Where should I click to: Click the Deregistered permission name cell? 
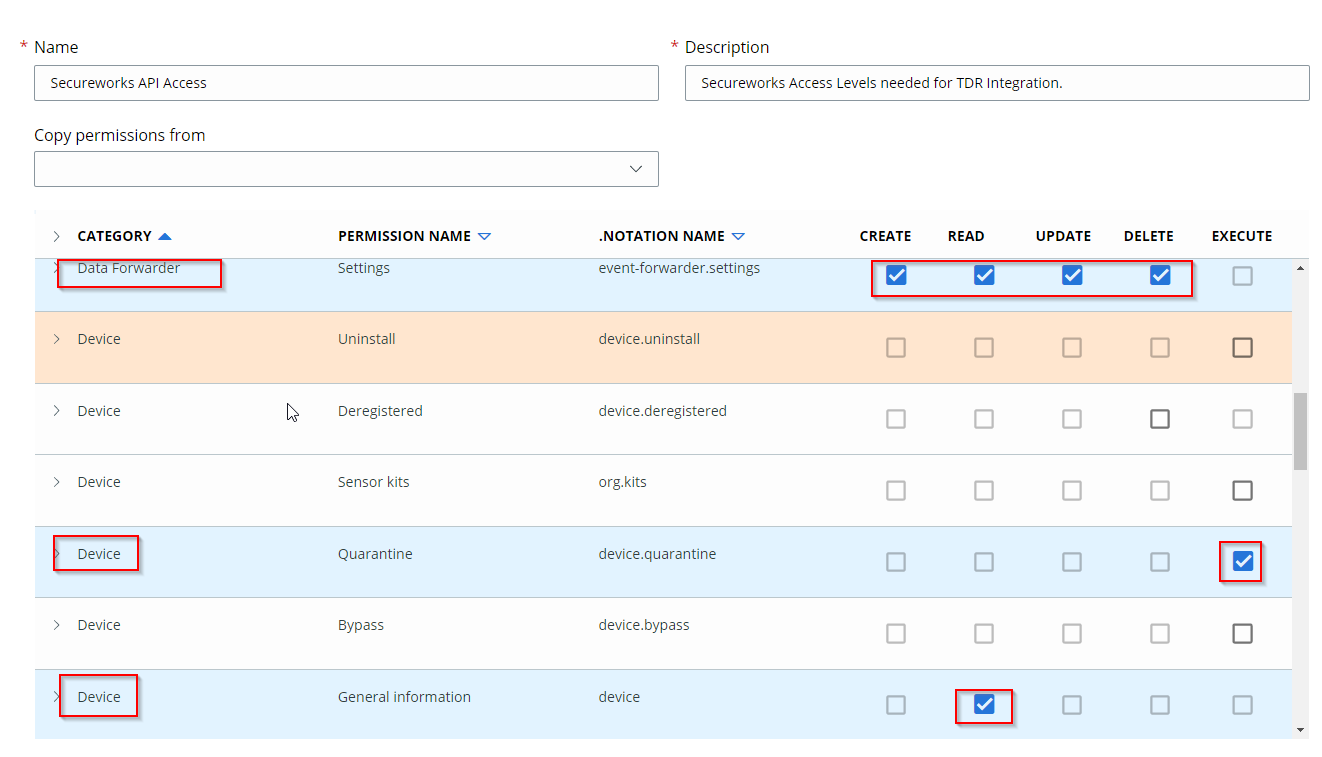tap(380, 411)
